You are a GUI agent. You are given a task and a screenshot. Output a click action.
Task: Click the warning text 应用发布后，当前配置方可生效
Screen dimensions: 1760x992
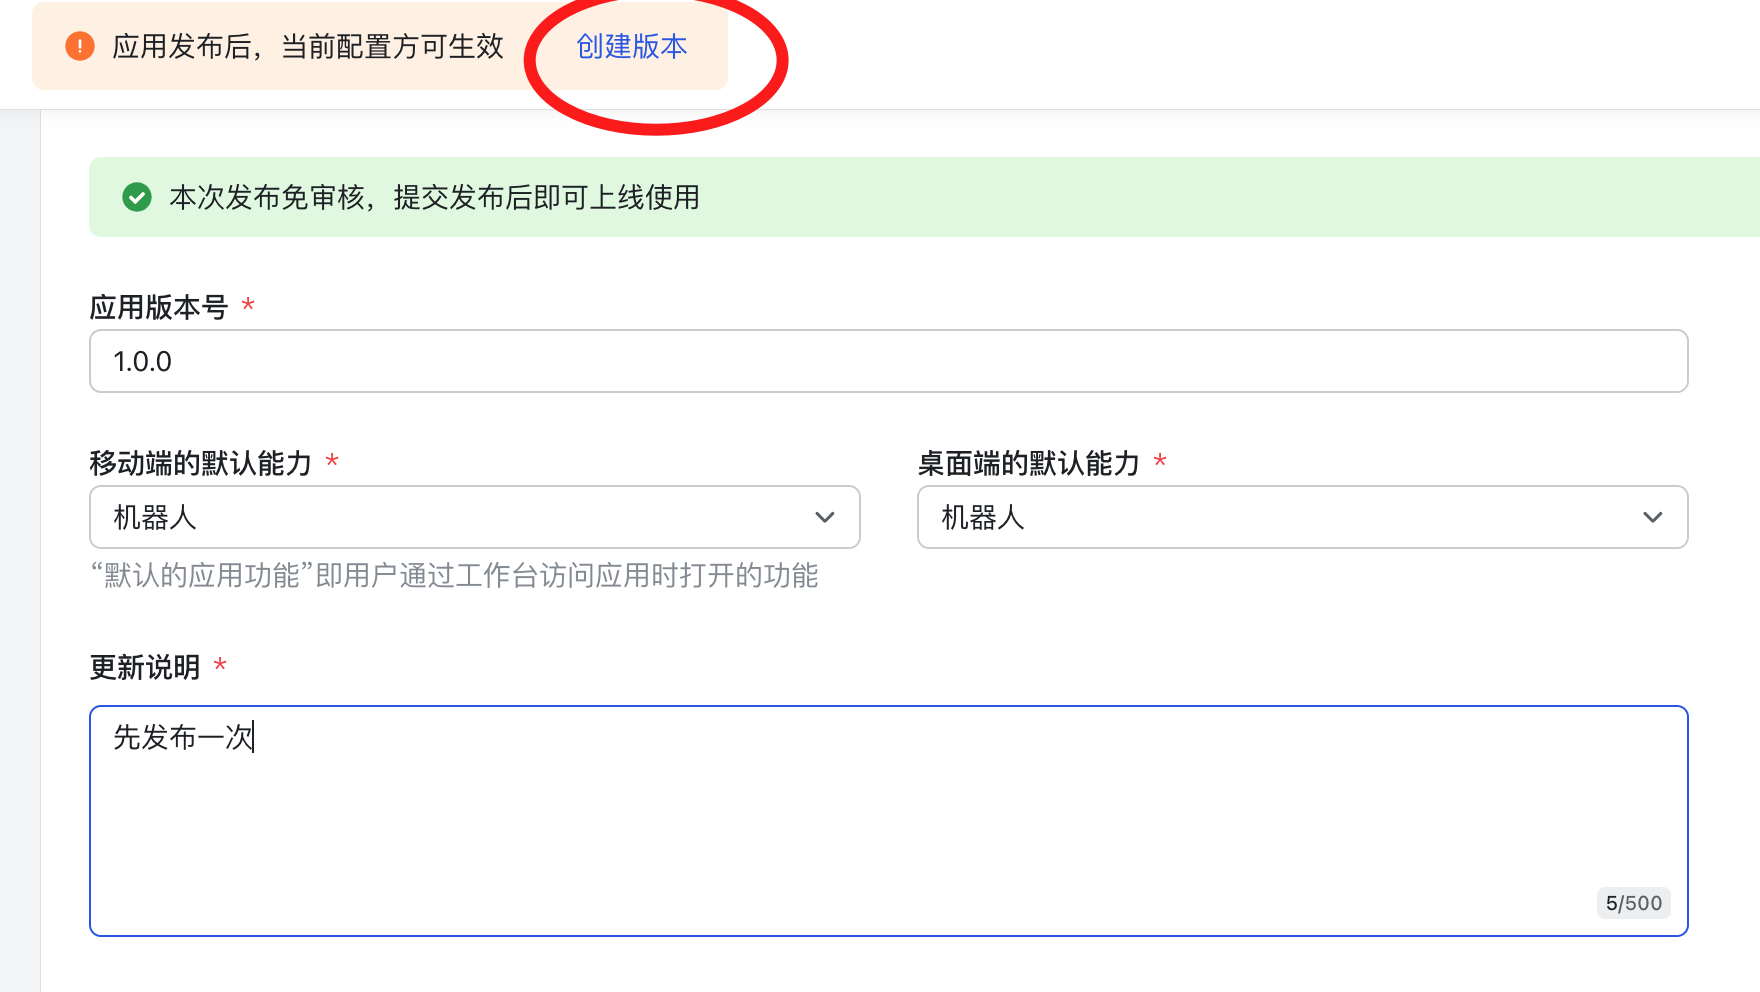308,46
